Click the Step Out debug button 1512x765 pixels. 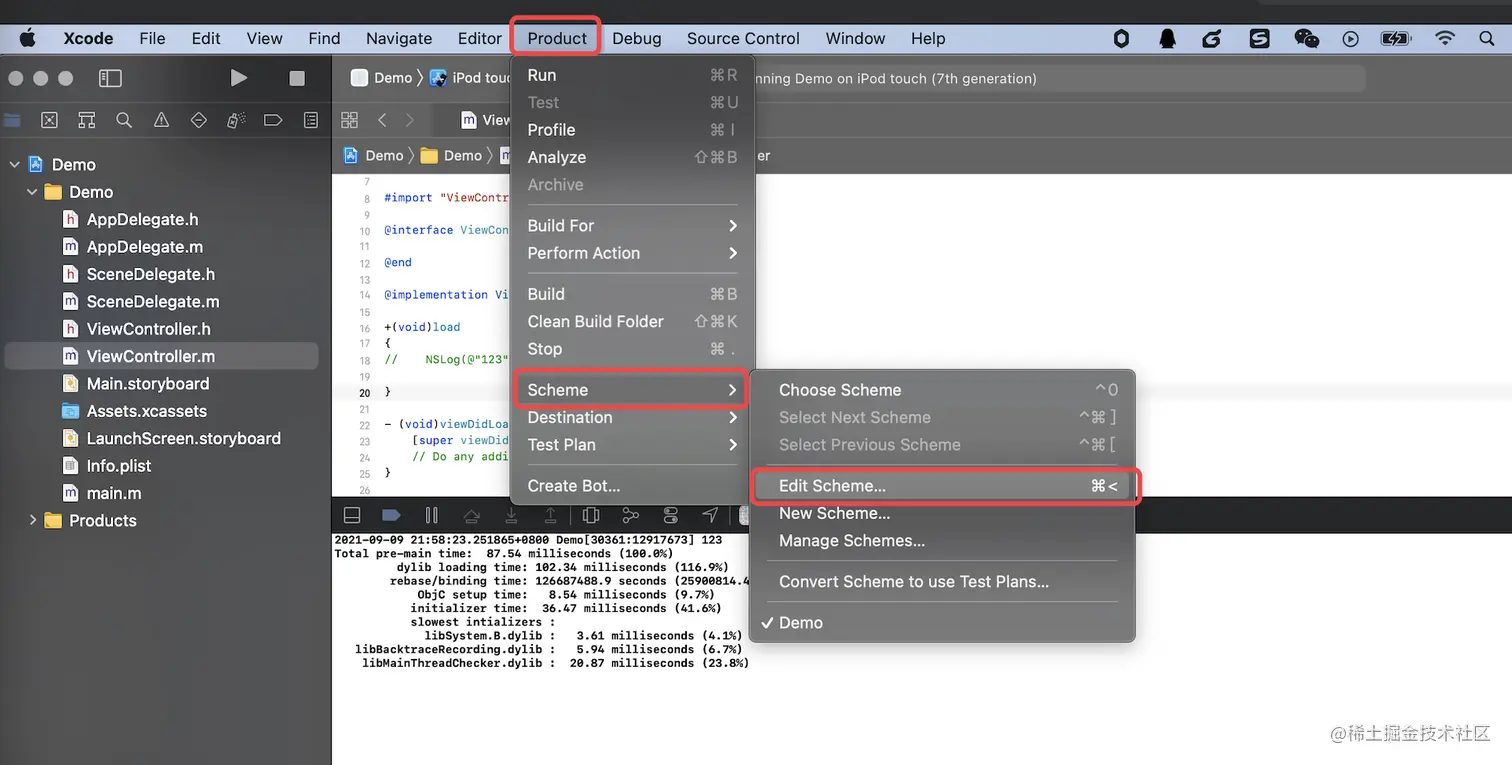point(550,515)
